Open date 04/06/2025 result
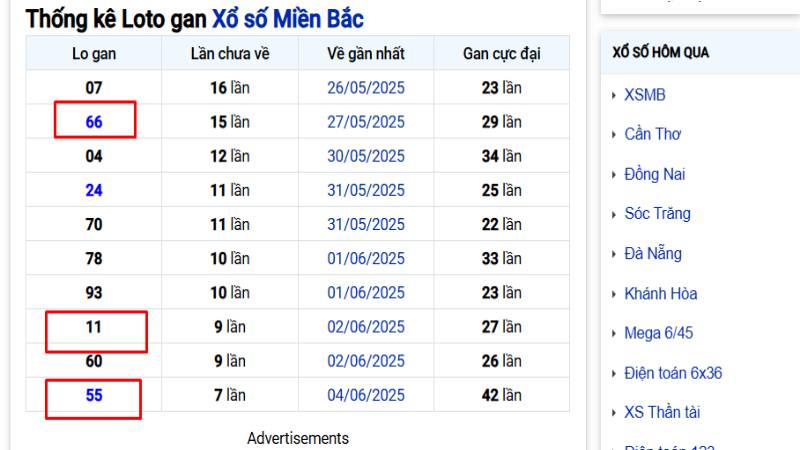Screen dimensions: 800x450 click(x=366, y=395)
